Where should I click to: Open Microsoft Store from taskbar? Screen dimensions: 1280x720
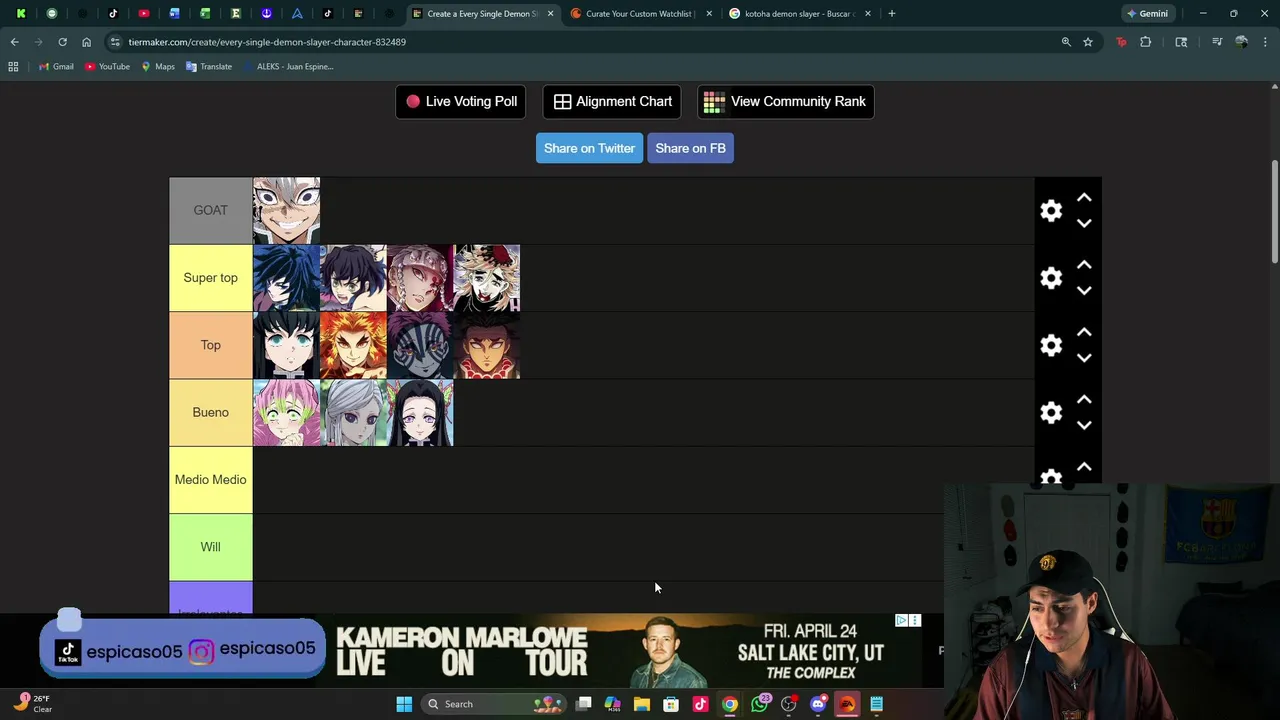point(671,704)
